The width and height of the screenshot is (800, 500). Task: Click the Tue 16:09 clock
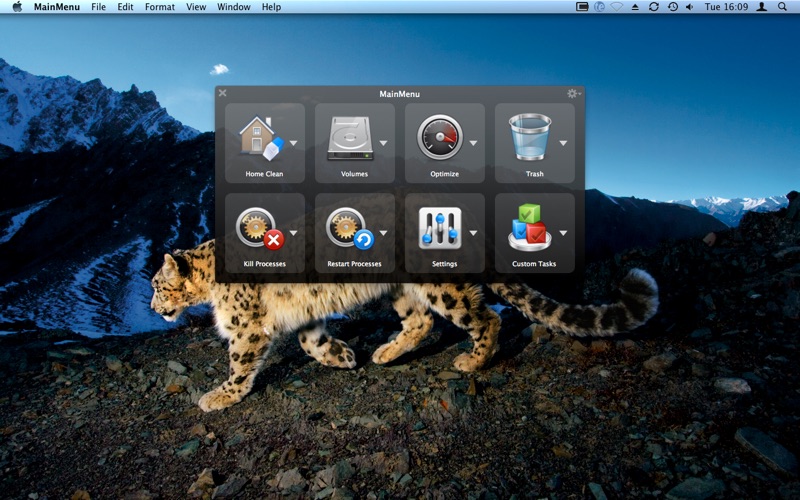pos(726,7)
